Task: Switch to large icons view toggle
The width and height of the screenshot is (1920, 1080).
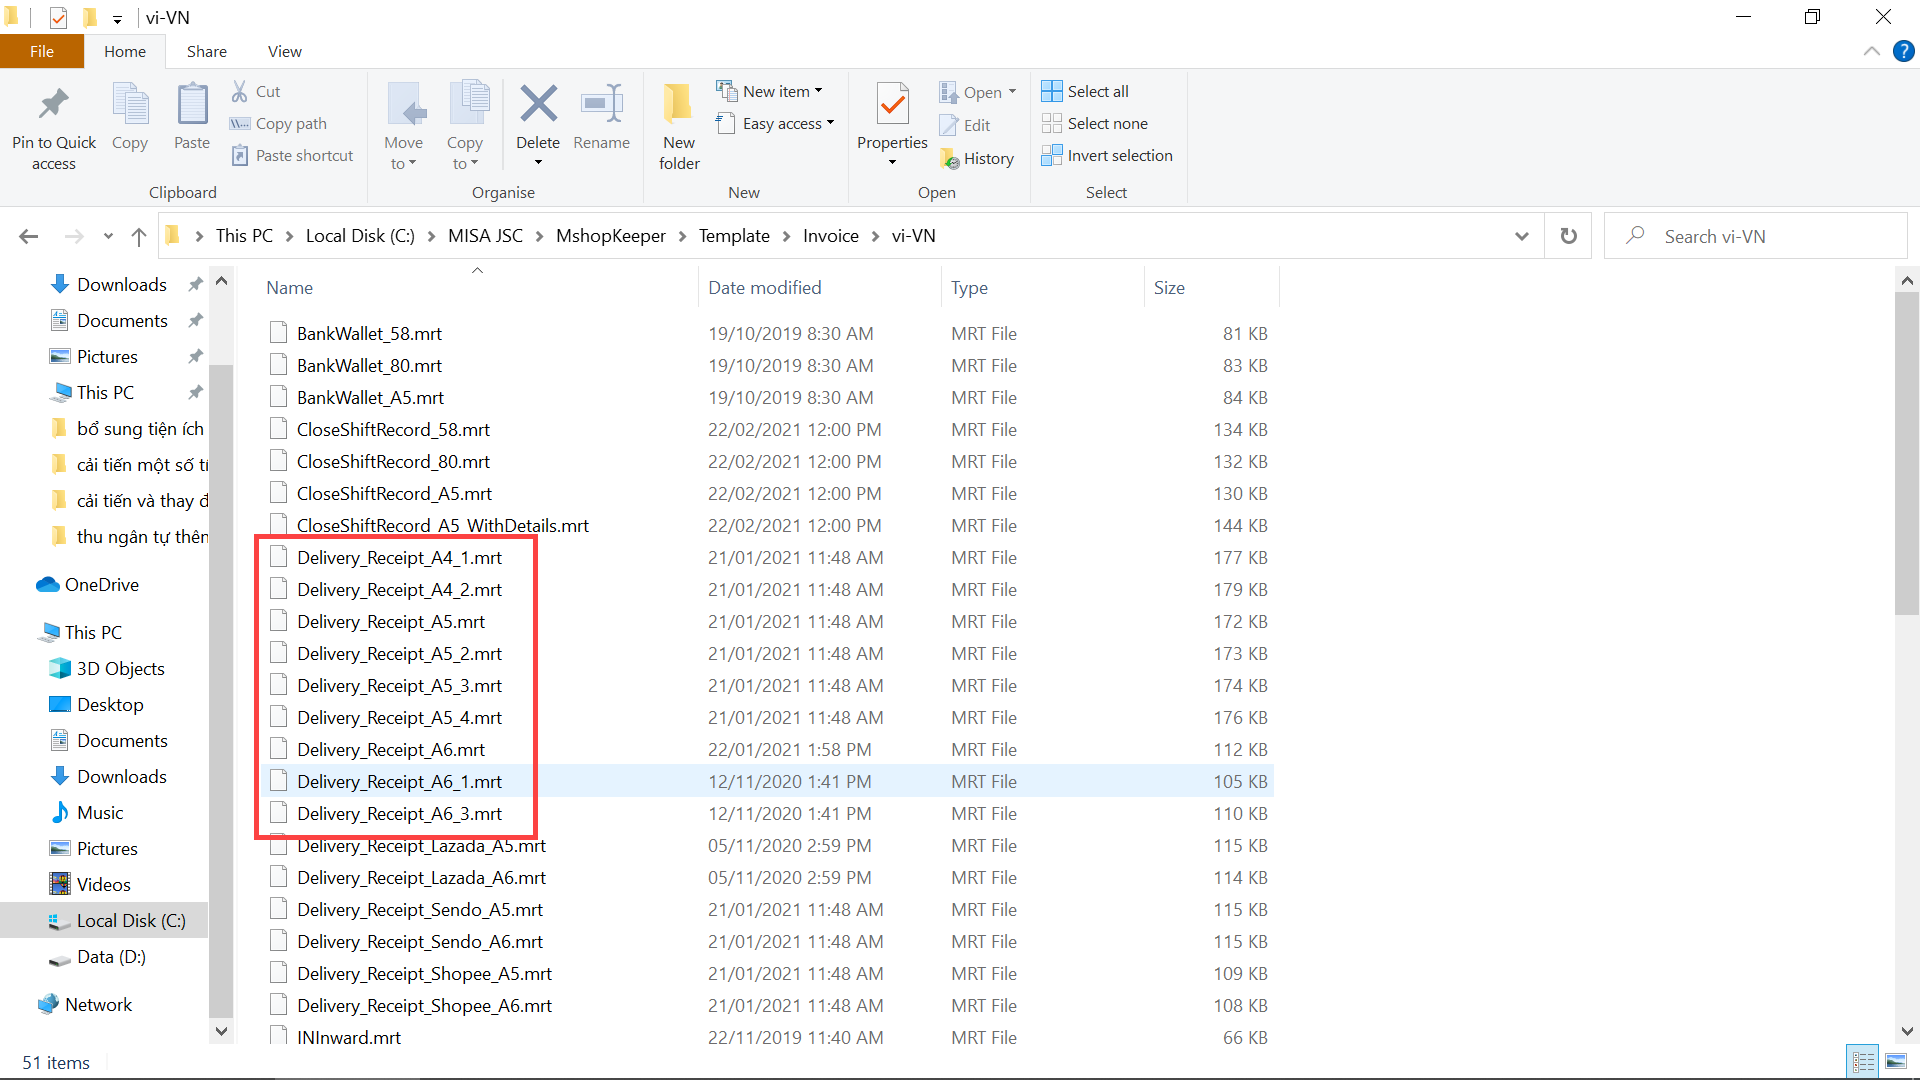Action: tap(1895, 1062)
